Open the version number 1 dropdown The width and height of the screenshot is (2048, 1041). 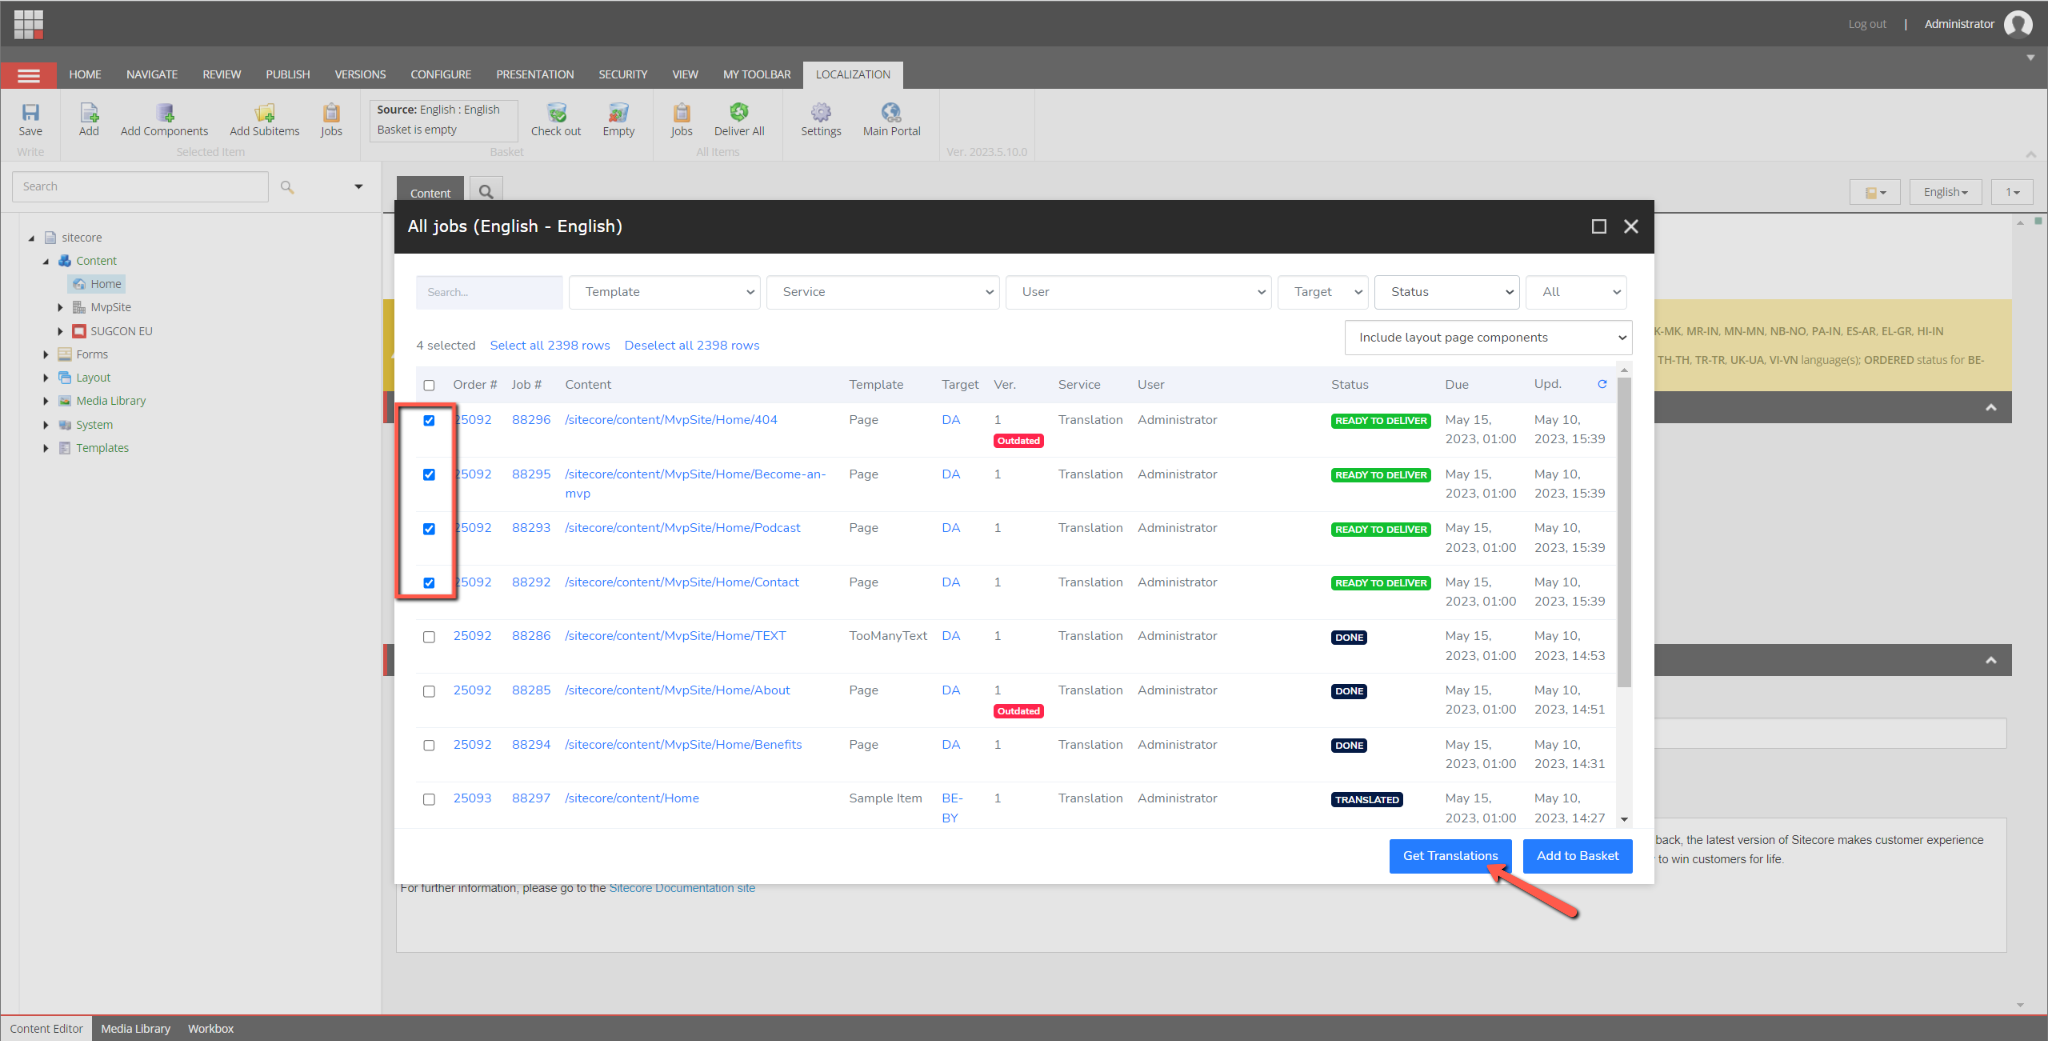[x=2012, y=192]
